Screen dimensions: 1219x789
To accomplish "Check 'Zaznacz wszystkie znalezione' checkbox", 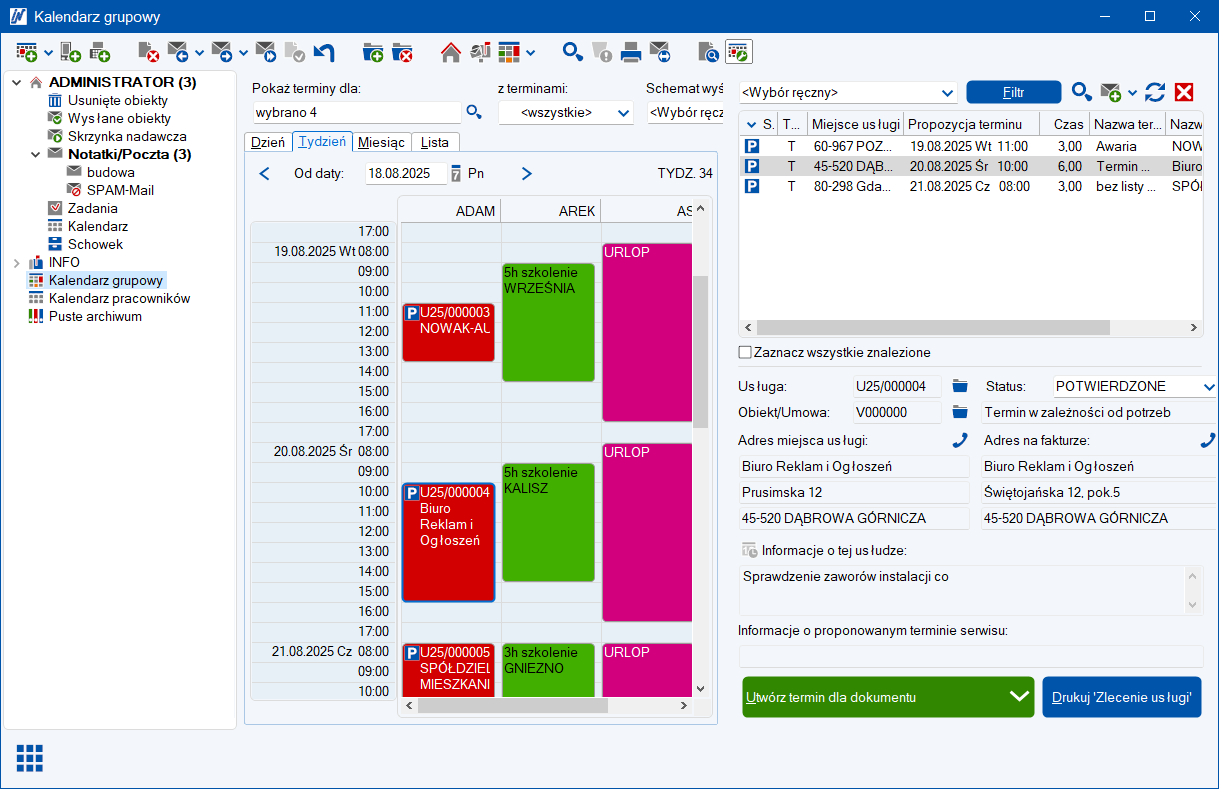I will pos(745,352).
